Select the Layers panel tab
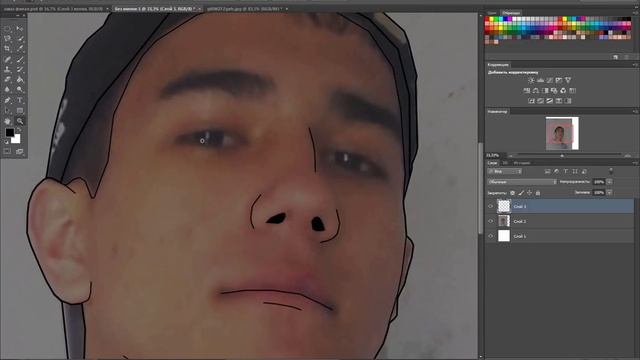This screenshot has height=360, width=640. pos(493,163)
